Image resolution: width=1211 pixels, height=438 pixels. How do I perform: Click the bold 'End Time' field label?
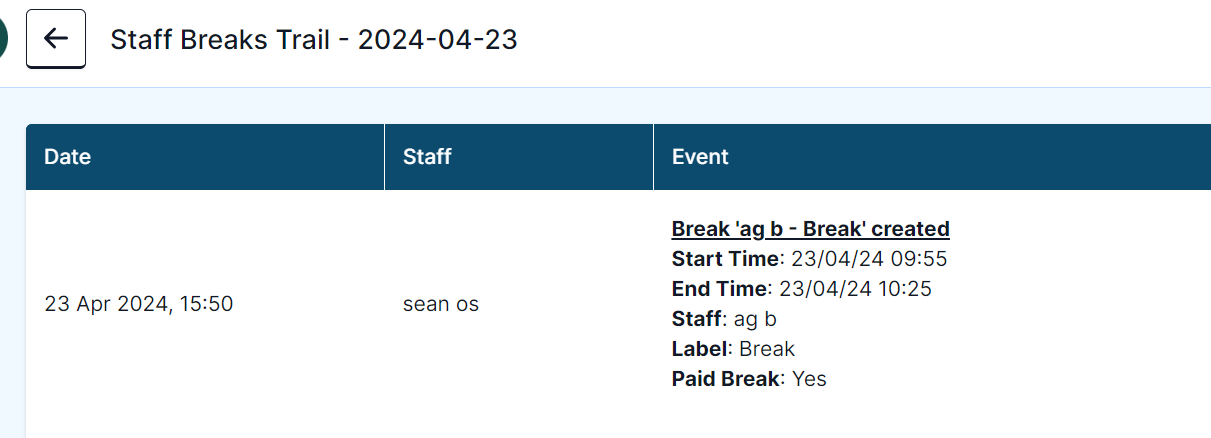click(720, 289)
